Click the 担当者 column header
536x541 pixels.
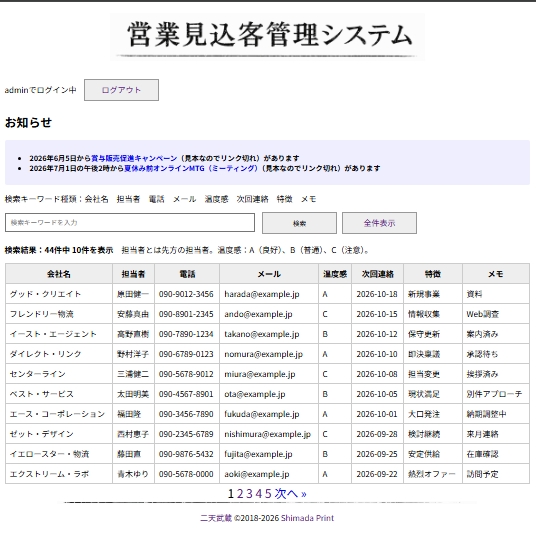point(133,274)
